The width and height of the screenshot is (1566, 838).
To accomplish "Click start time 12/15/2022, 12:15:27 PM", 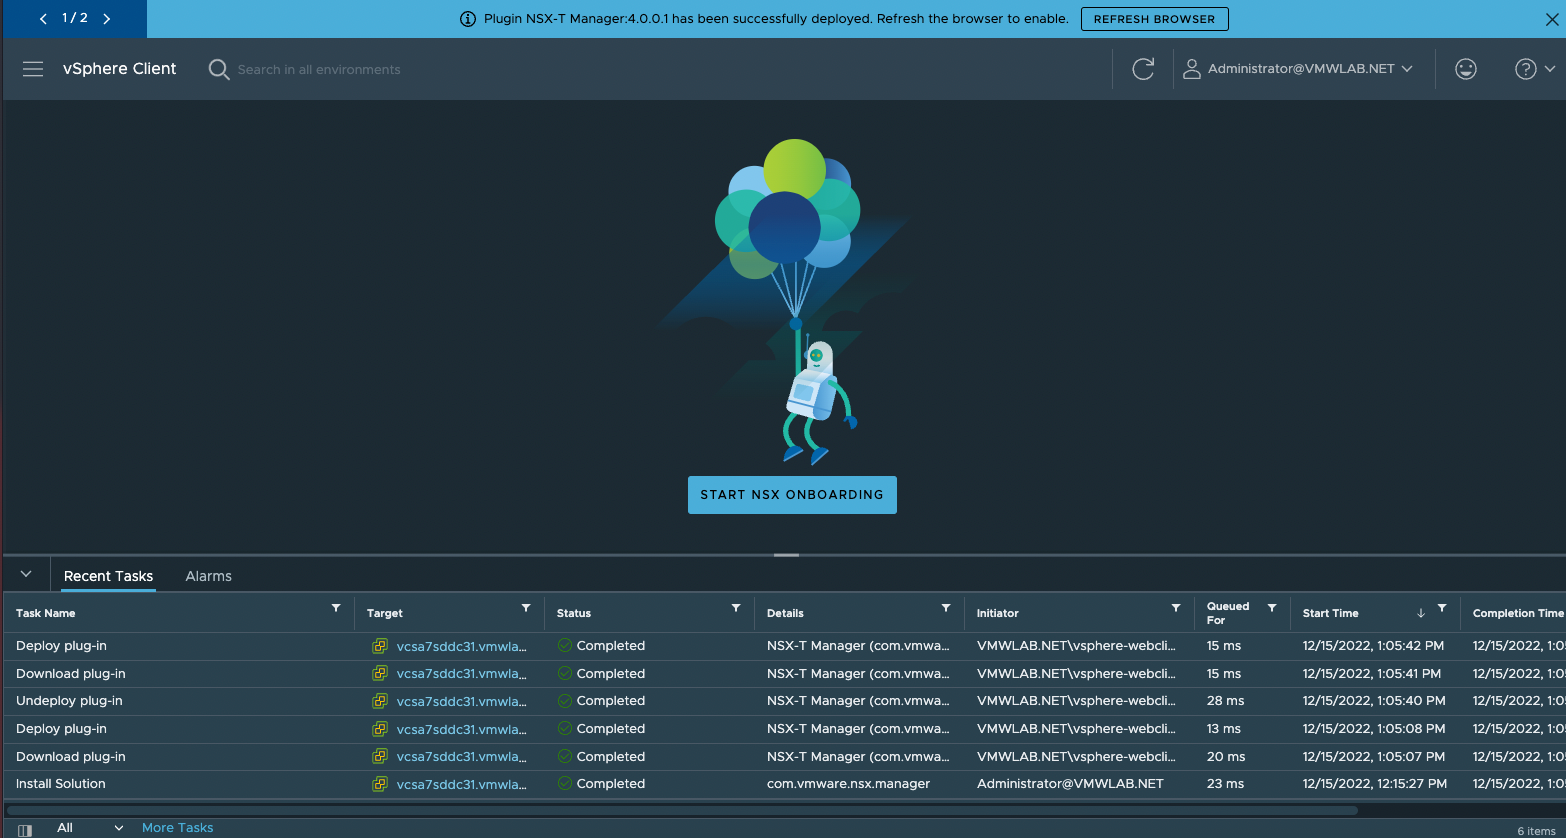I will click(1374, 784).
